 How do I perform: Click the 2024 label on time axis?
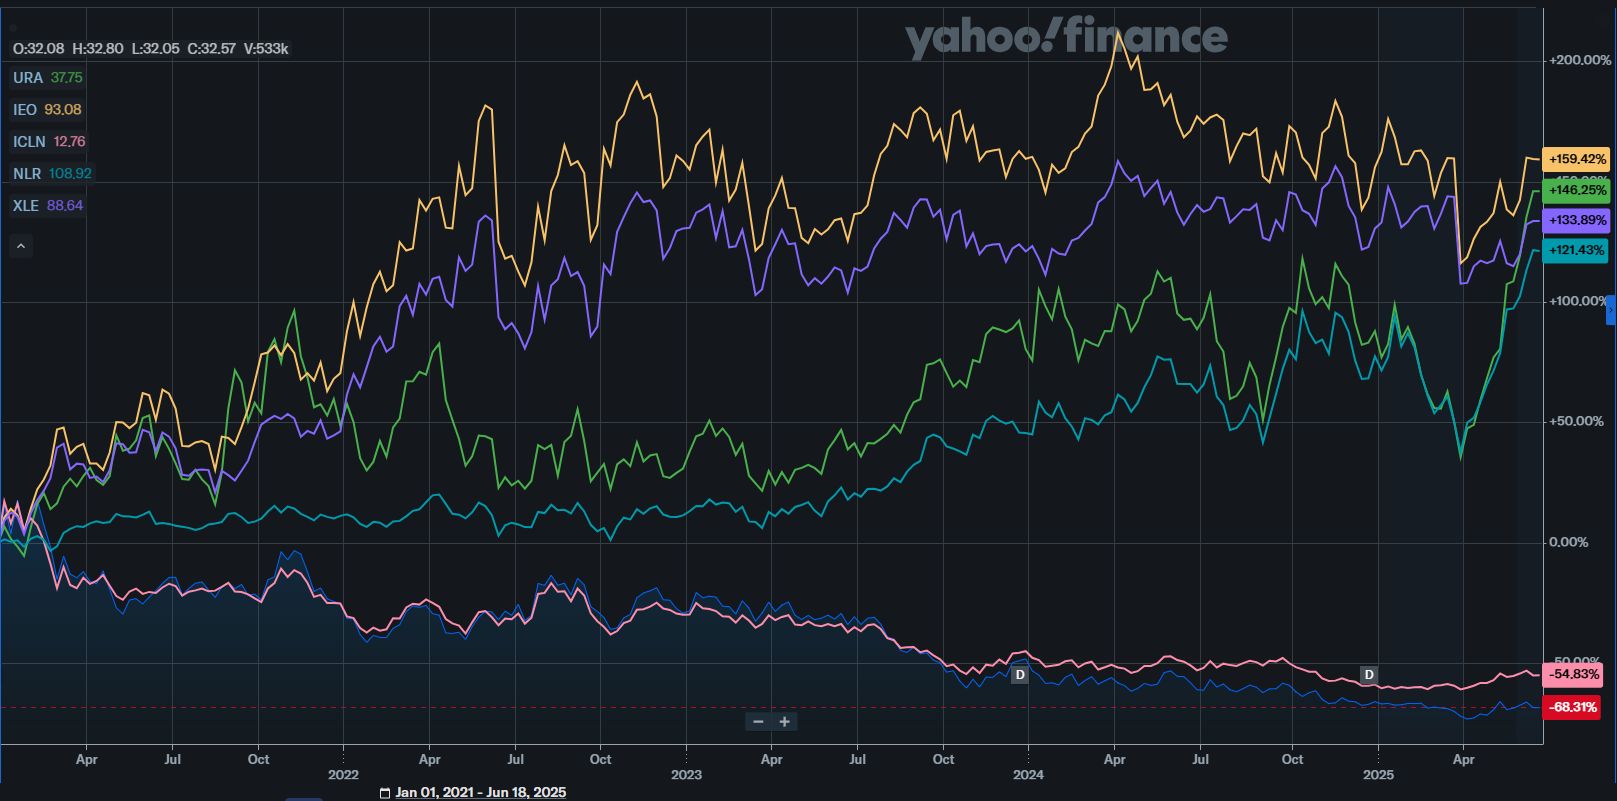(1028, 774)
